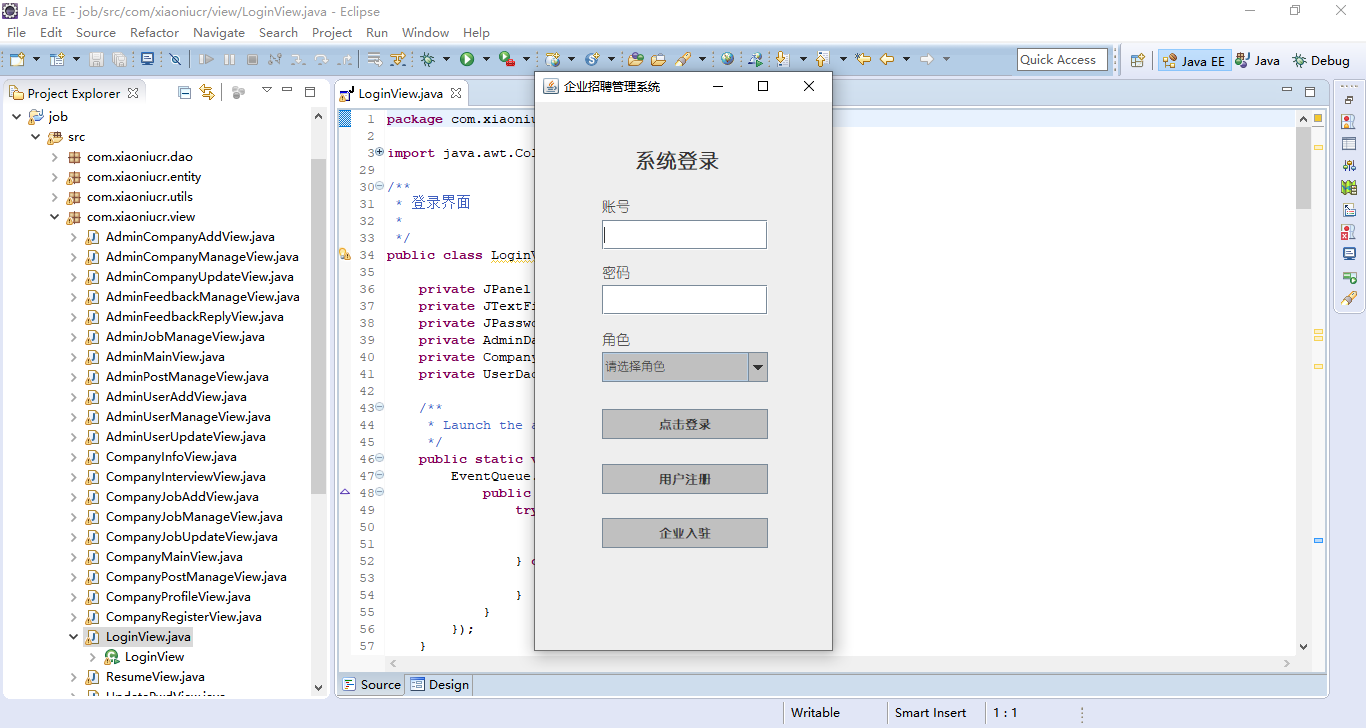Screen dimensions: 1366x728
Task: Click the 账号 account input field
Action: 684,235
